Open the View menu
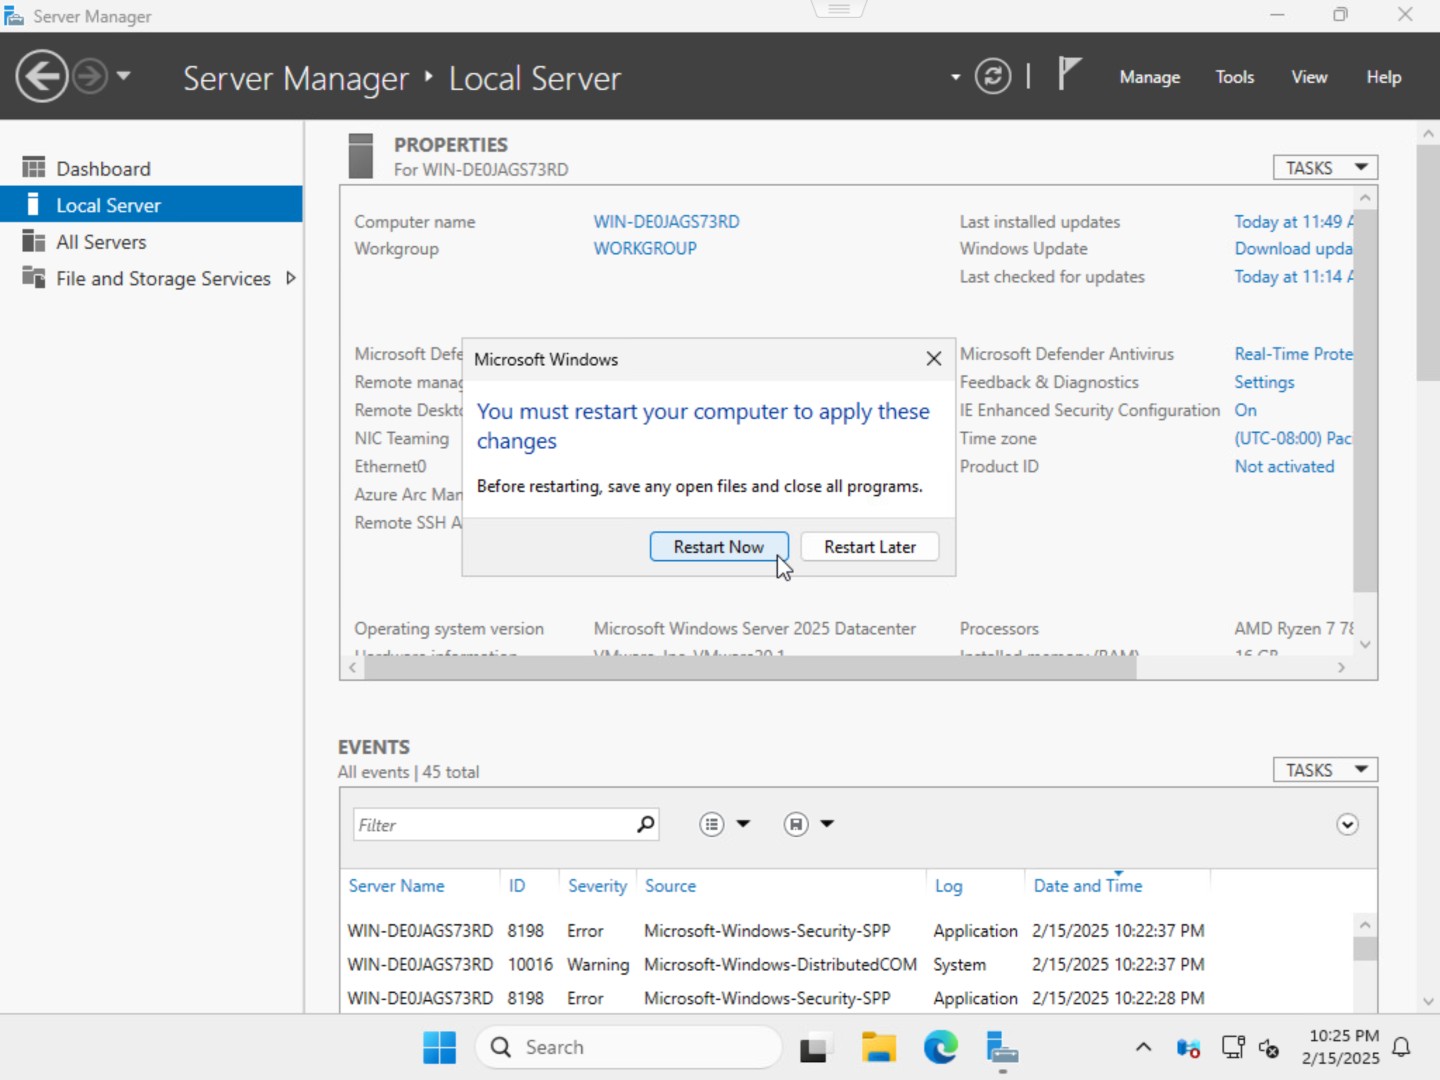Image resolution: width=1440 pixels, height=1080 pixels. click(1309, 77)
